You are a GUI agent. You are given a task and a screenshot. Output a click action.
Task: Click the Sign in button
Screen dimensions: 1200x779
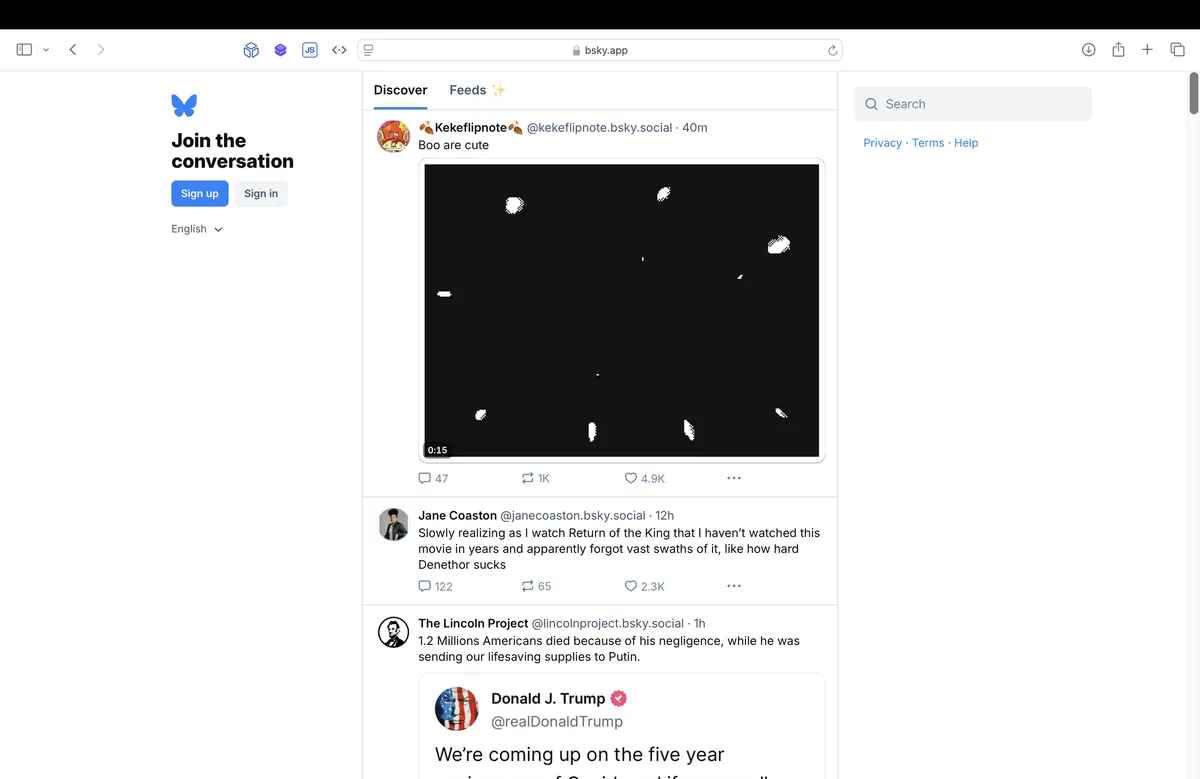click(x=261, y=194)
